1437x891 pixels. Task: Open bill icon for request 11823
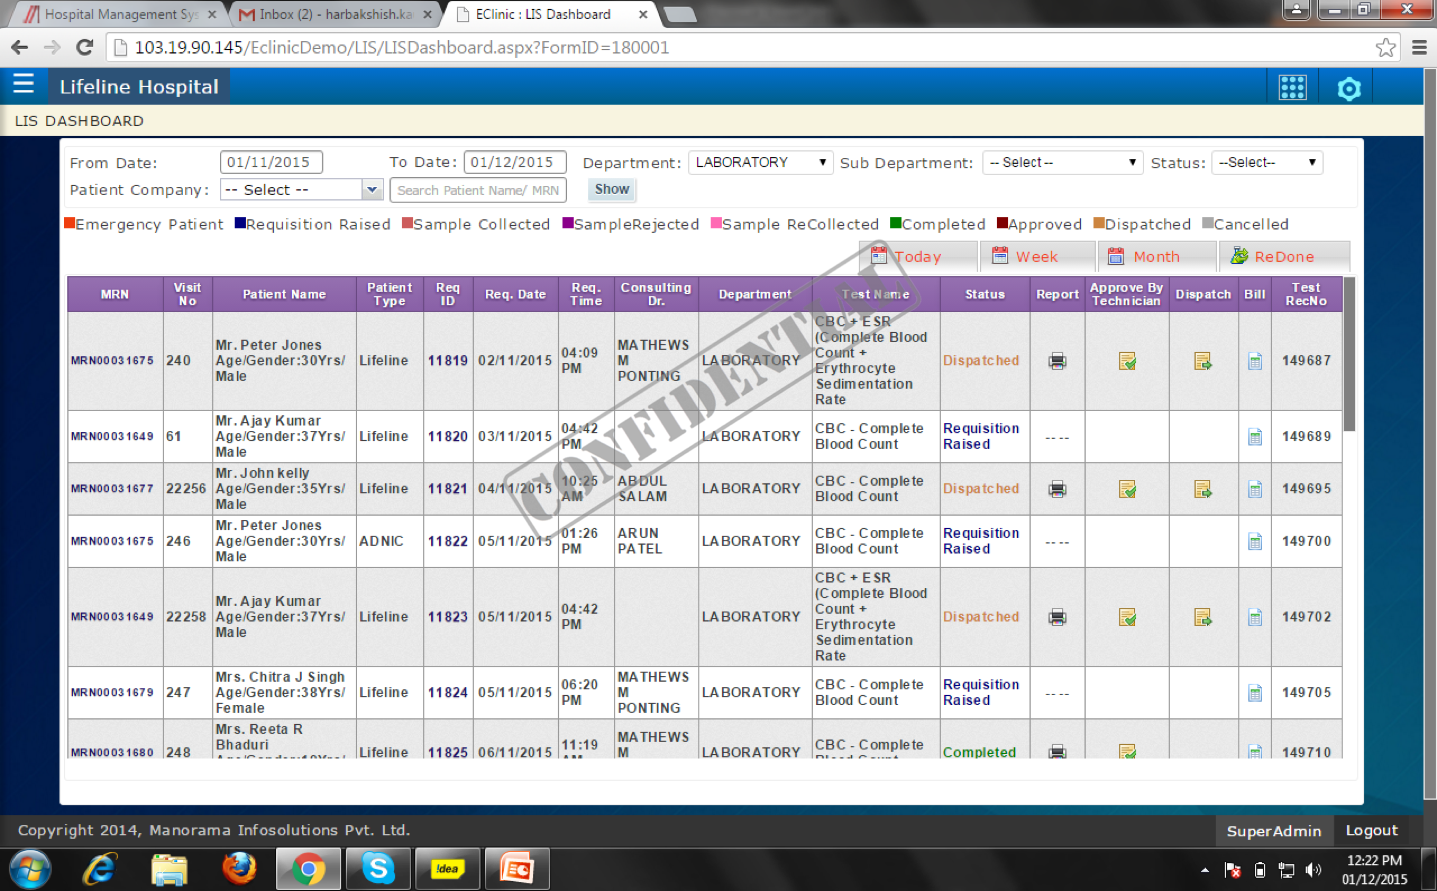[1255, 617]
